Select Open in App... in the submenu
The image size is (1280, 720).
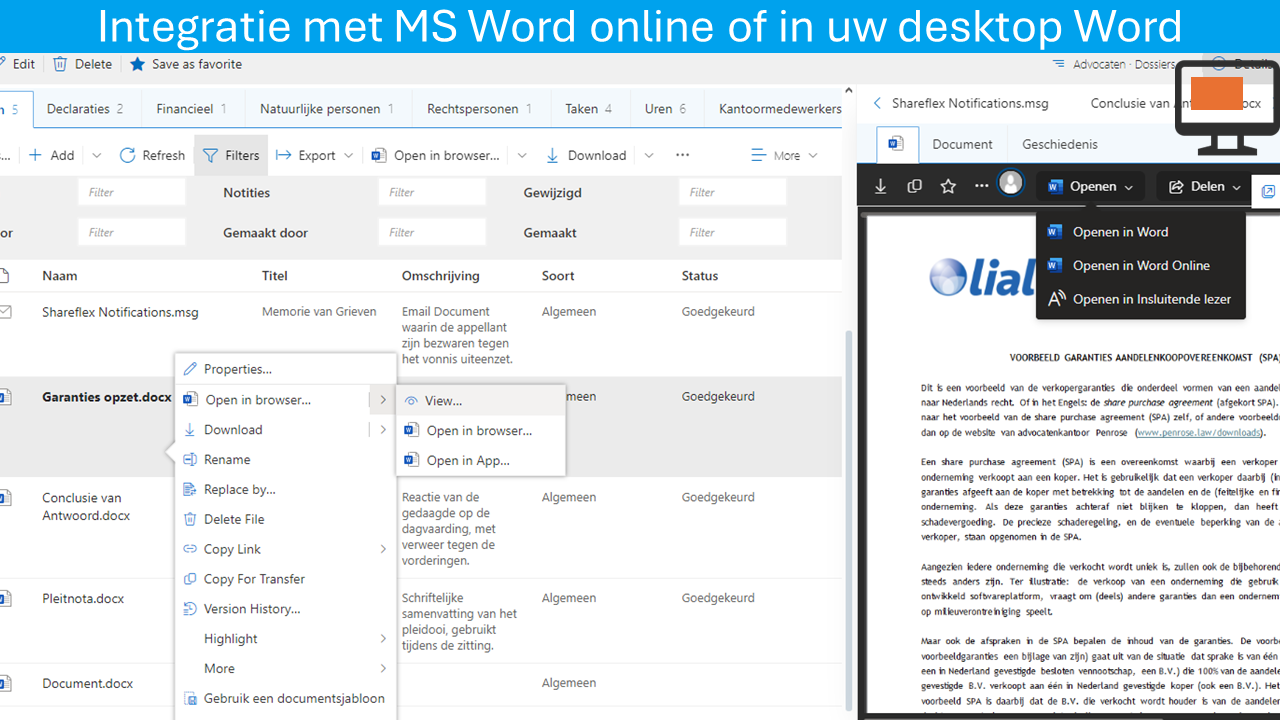[481, 460]
